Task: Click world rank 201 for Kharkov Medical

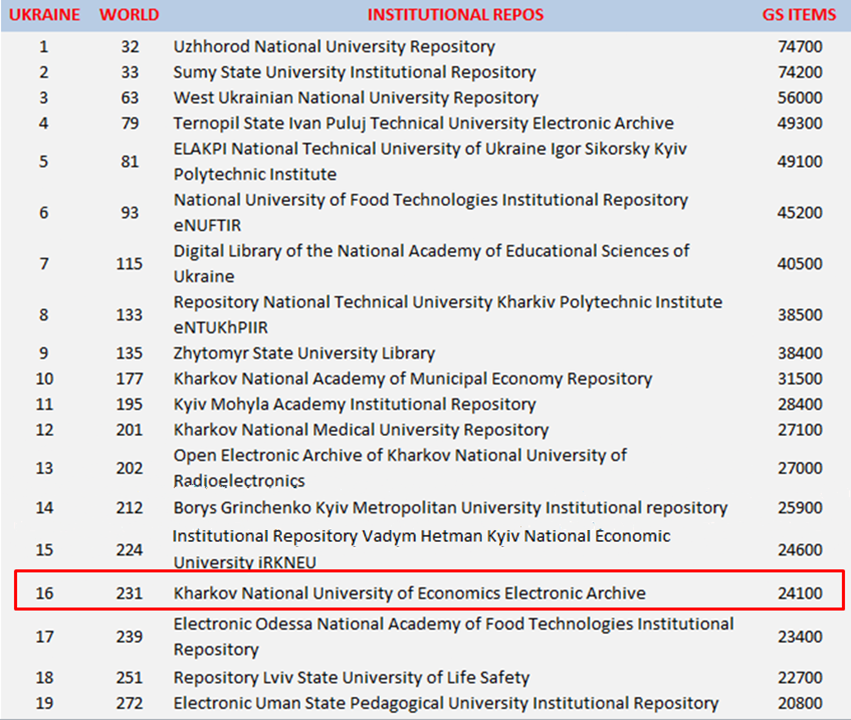Action: coord(129,430)
